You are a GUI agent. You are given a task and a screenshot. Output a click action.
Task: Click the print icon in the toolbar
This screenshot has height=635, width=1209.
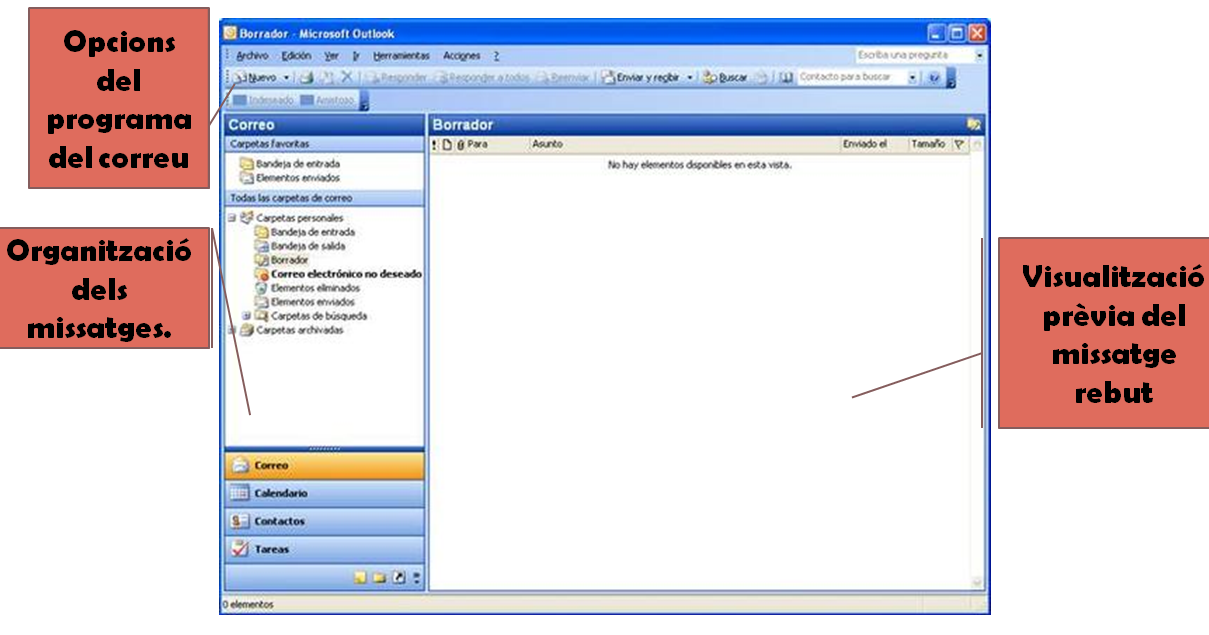[308, 77]
